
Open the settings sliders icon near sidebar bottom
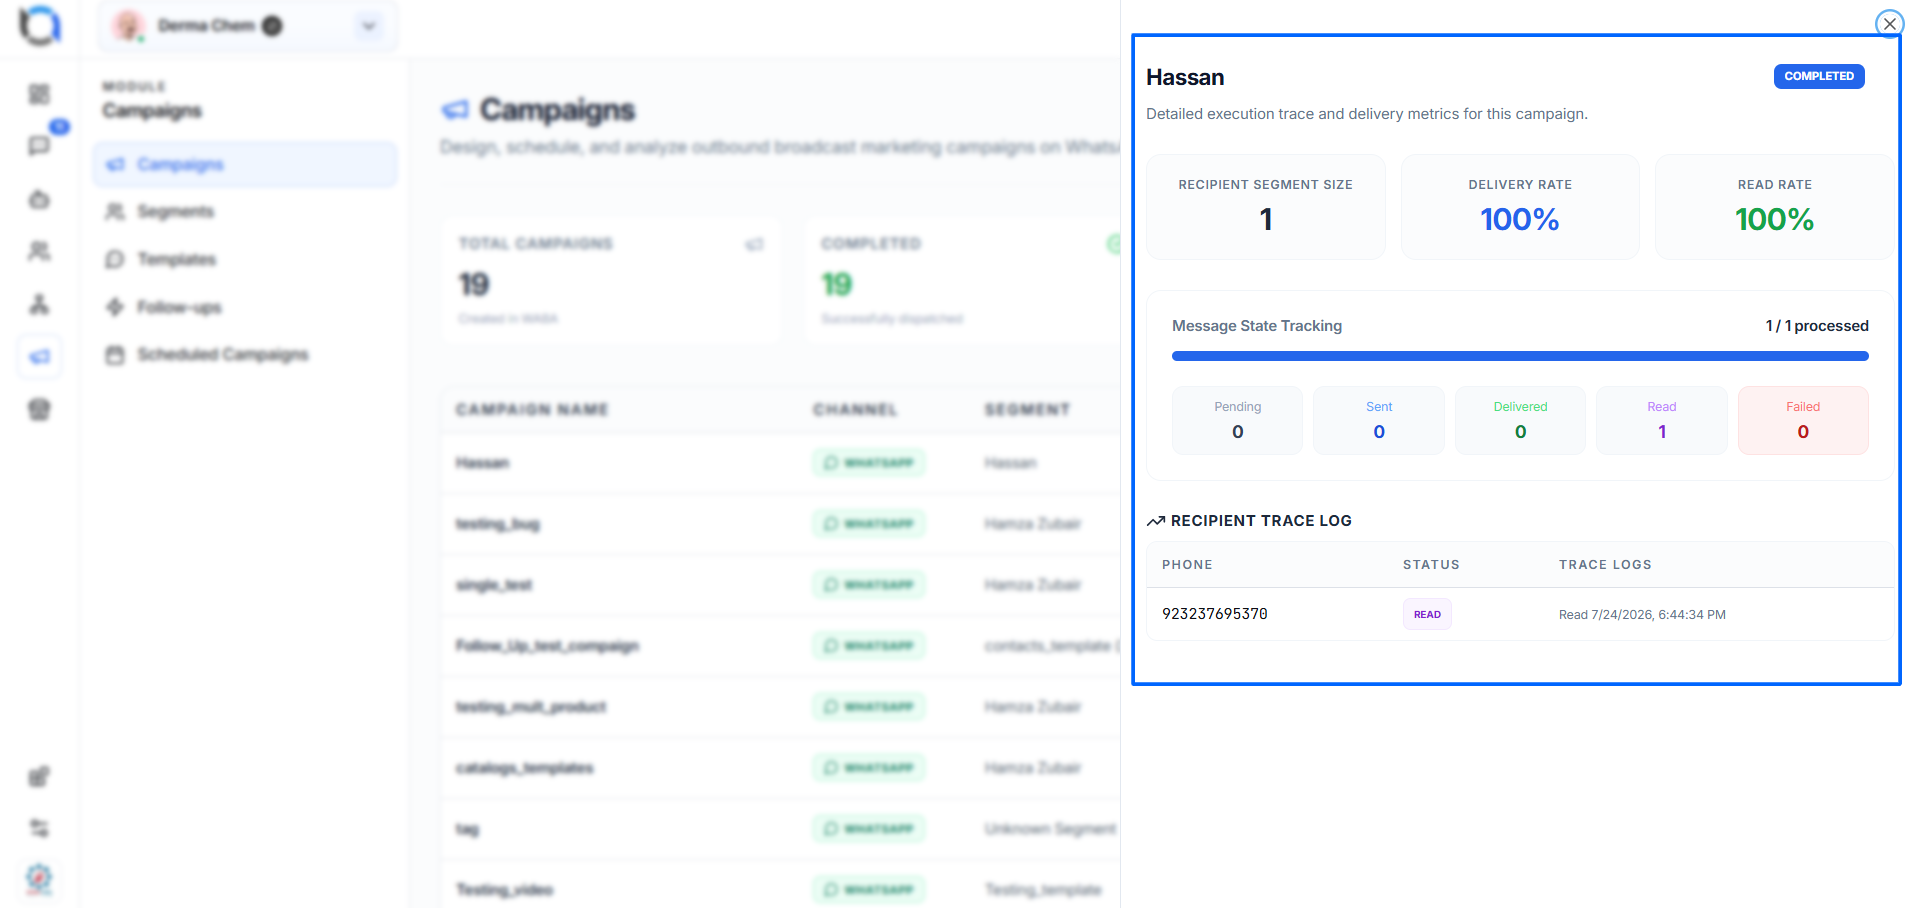tap(39, 828)
